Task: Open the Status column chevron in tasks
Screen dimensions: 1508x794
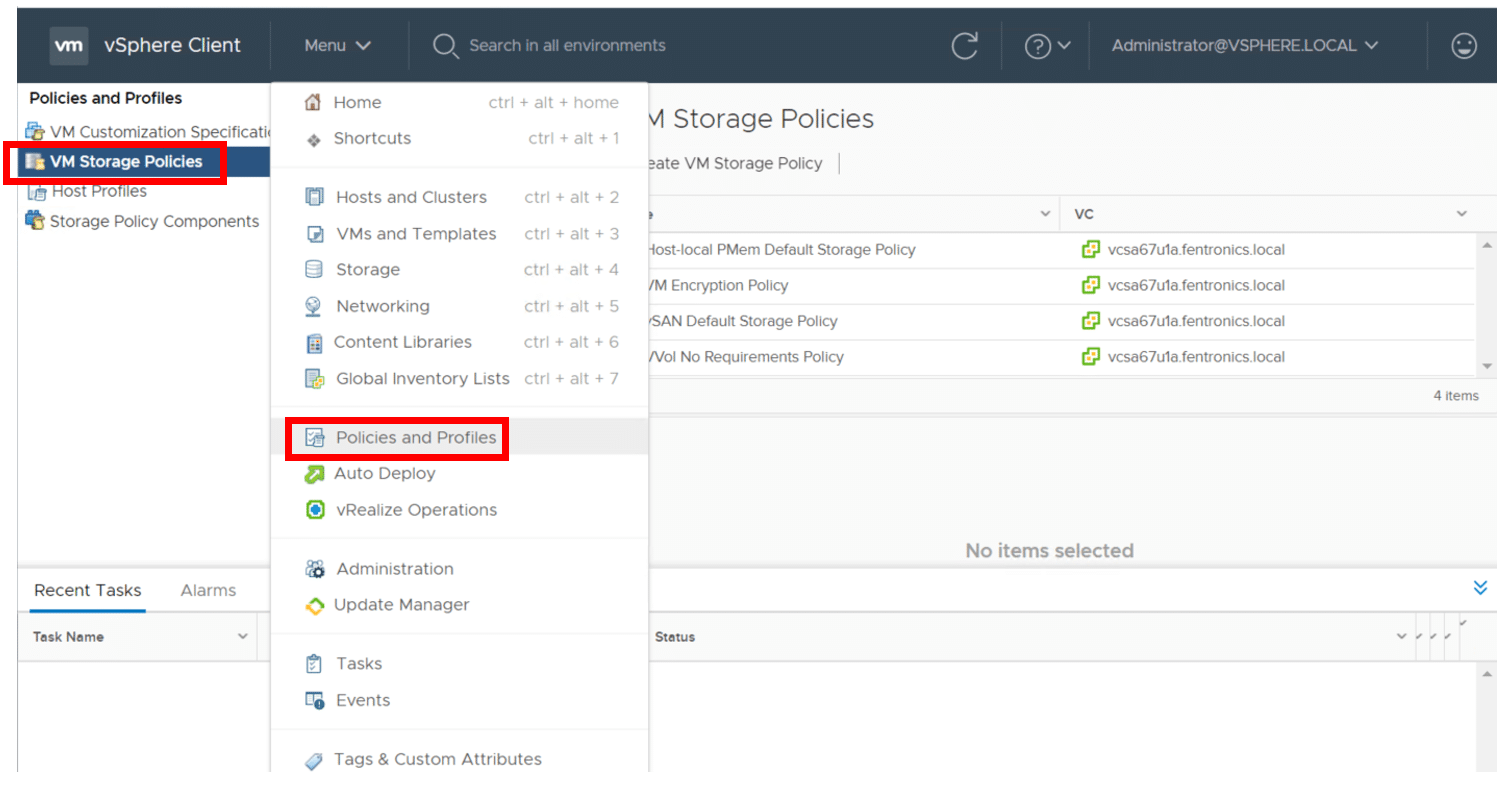Action: click(x=1402, y=637)
